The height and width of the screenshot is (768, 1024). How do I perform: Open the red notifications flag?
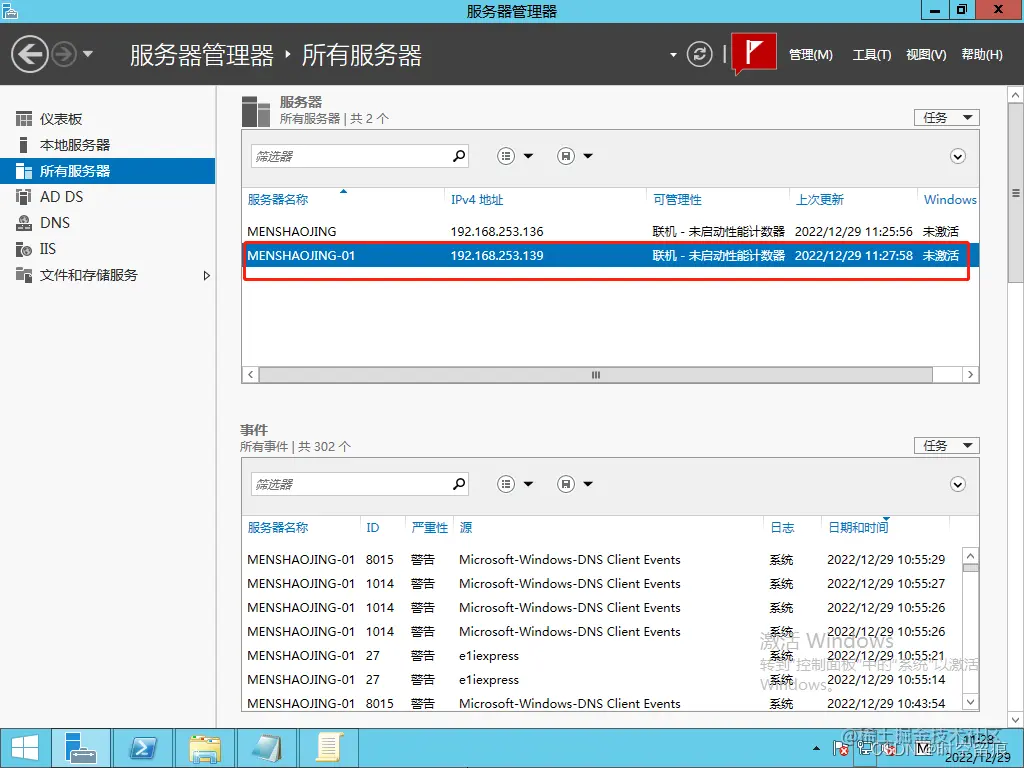(x=754, y=52)
